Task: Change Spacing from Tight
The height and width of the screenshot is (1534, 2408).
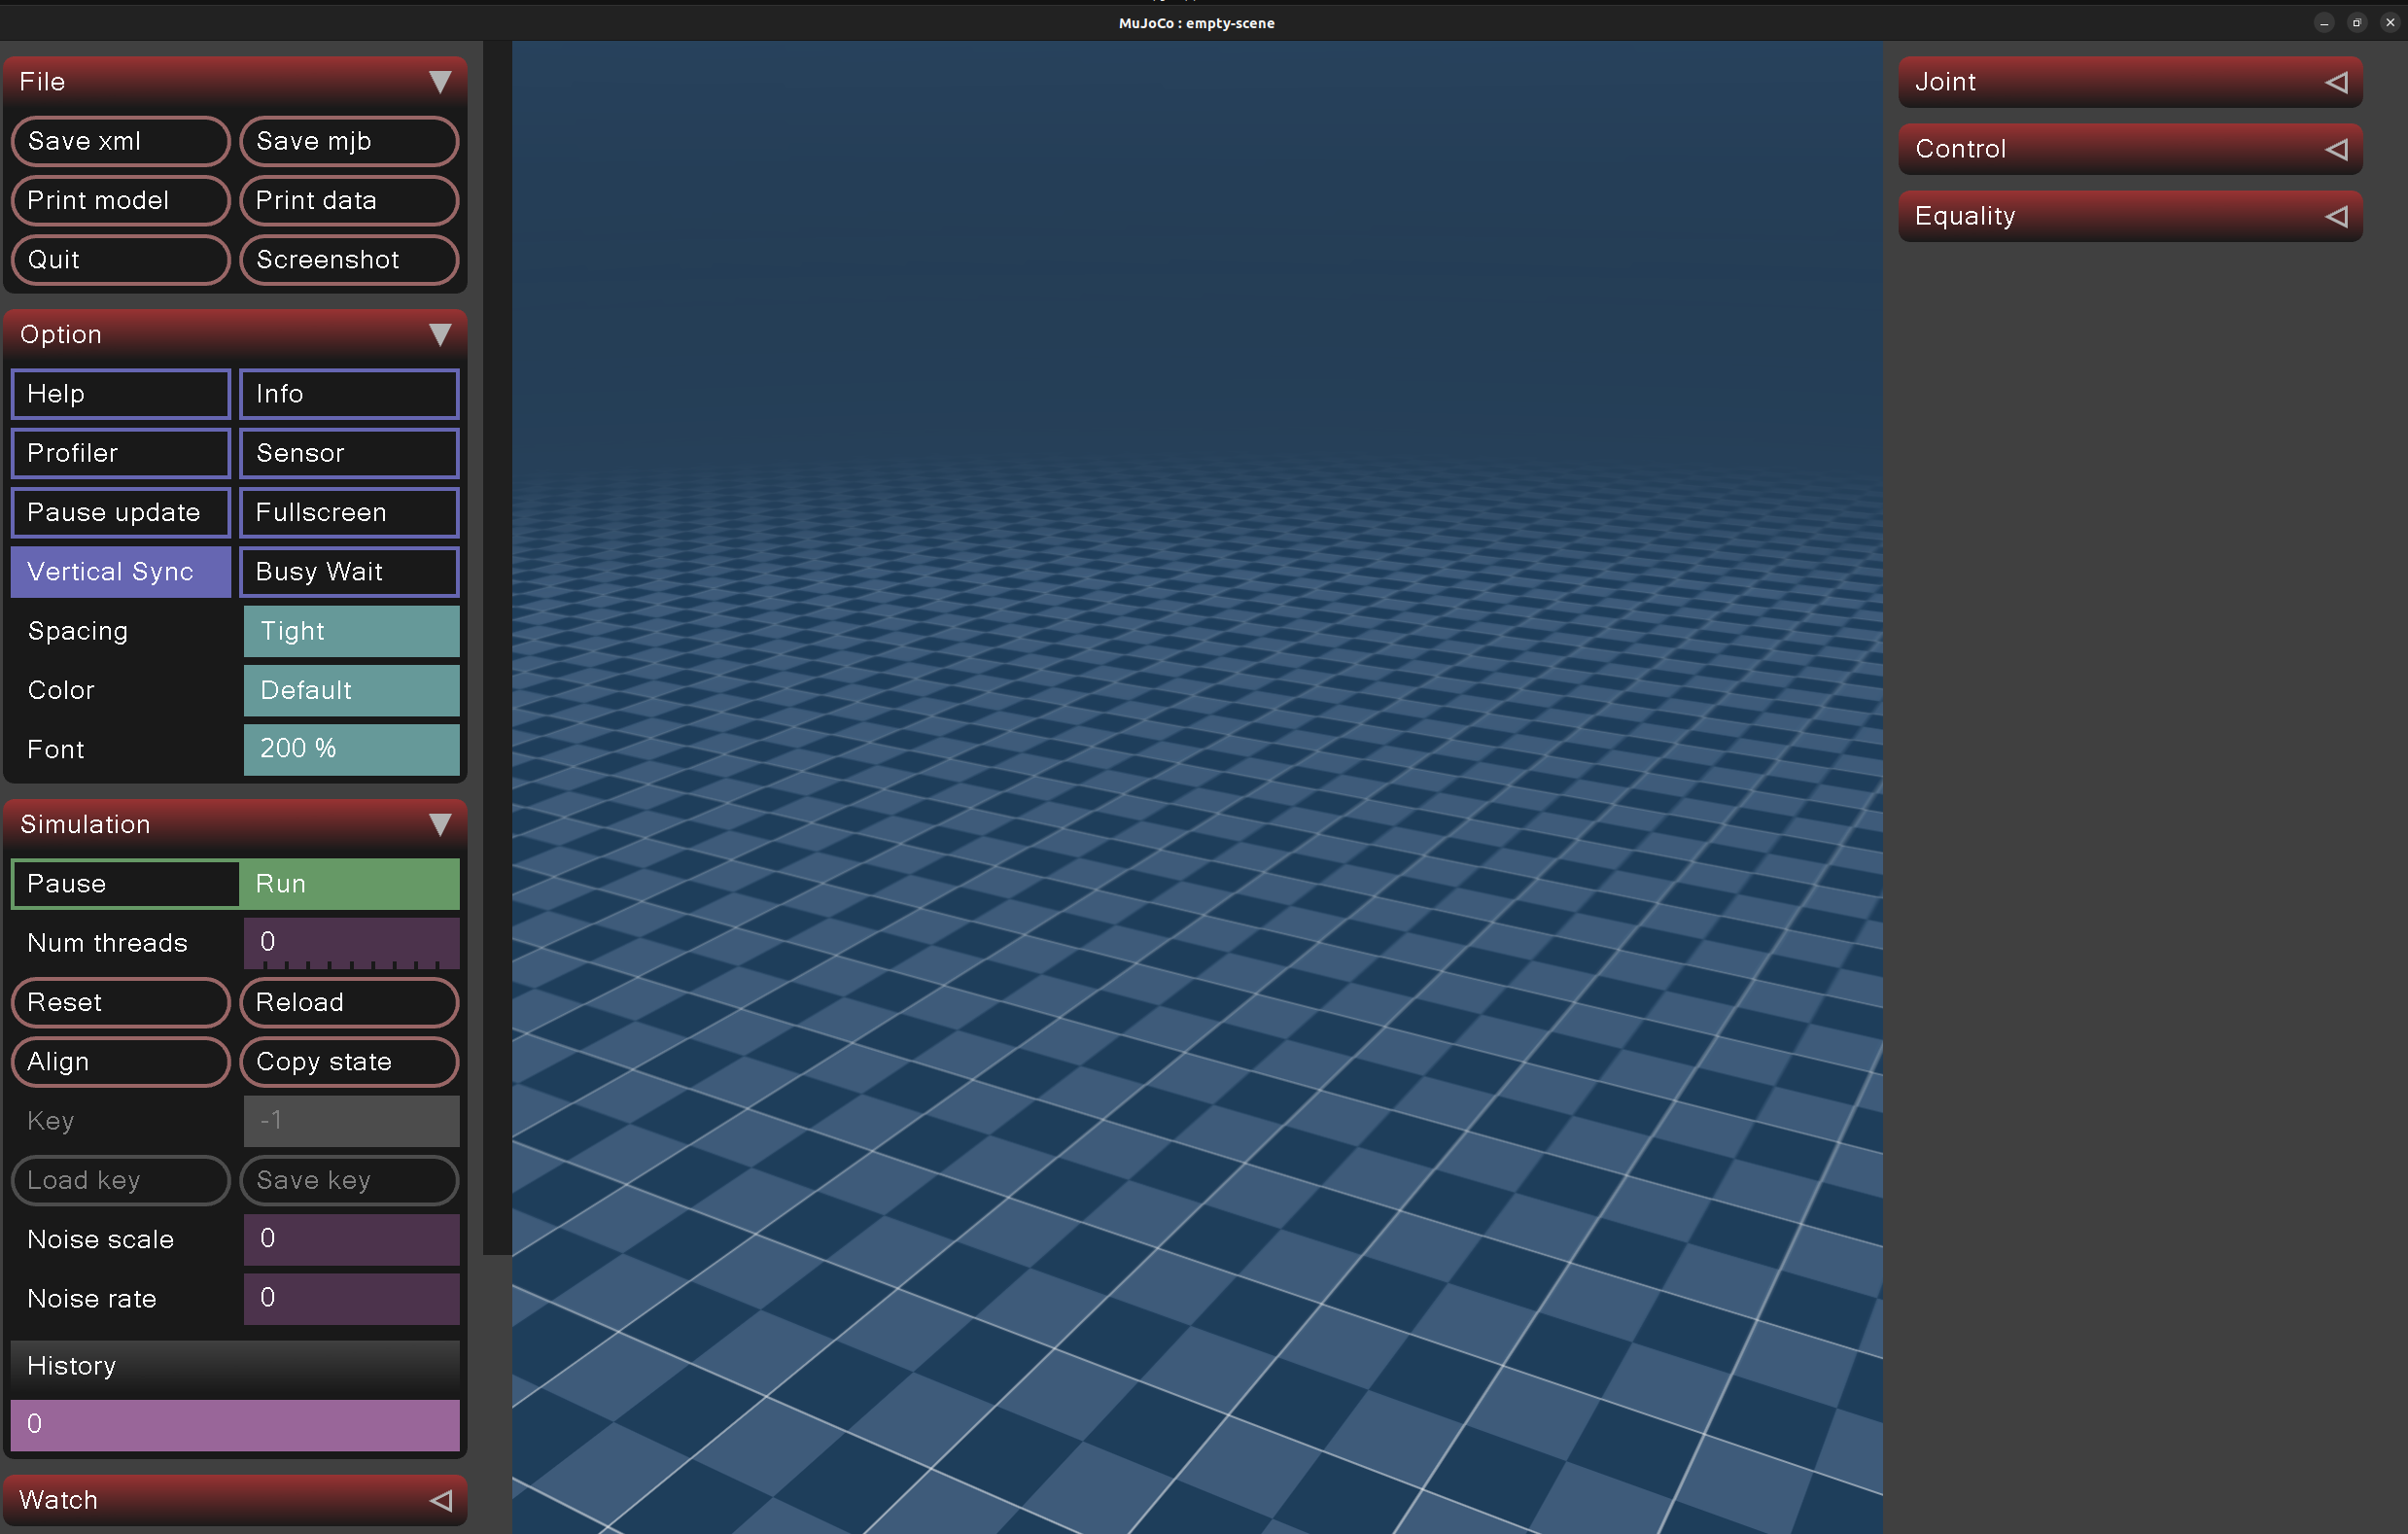Action: [x=352, y=631]
